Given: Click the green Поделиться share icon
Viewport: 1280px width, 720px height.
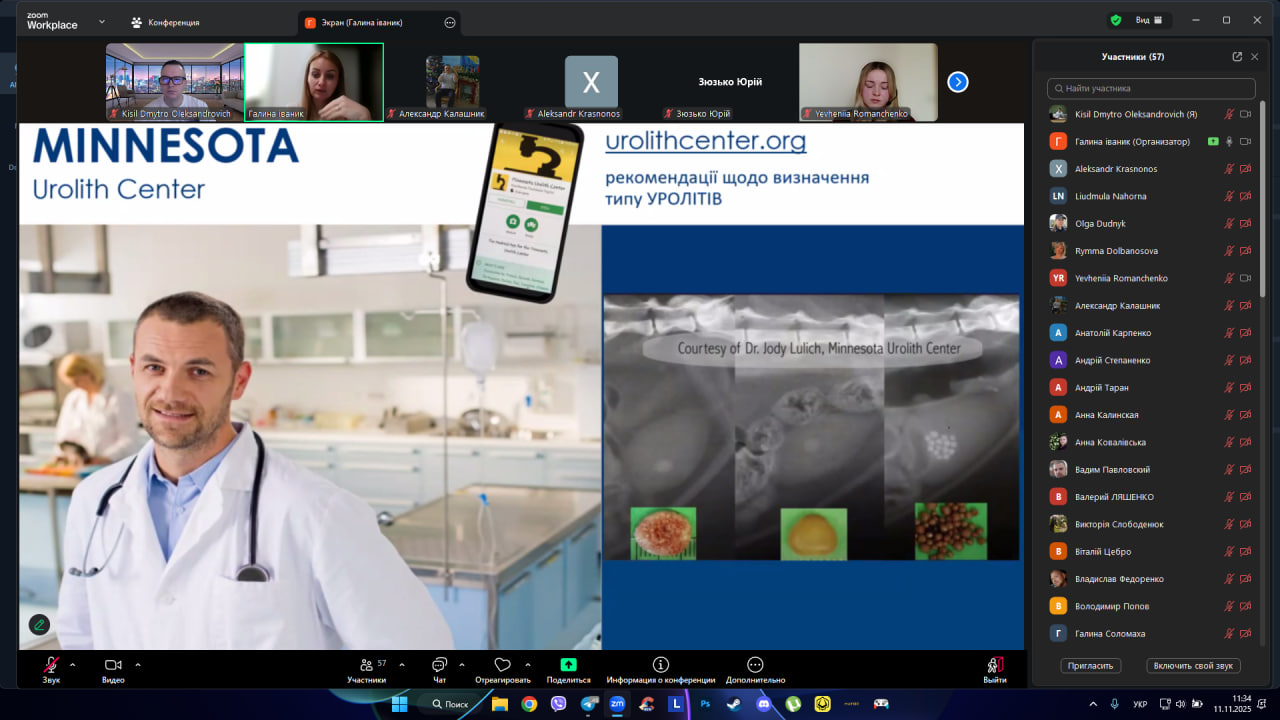Looking at the screenshot, I should [x=568, y=666].
